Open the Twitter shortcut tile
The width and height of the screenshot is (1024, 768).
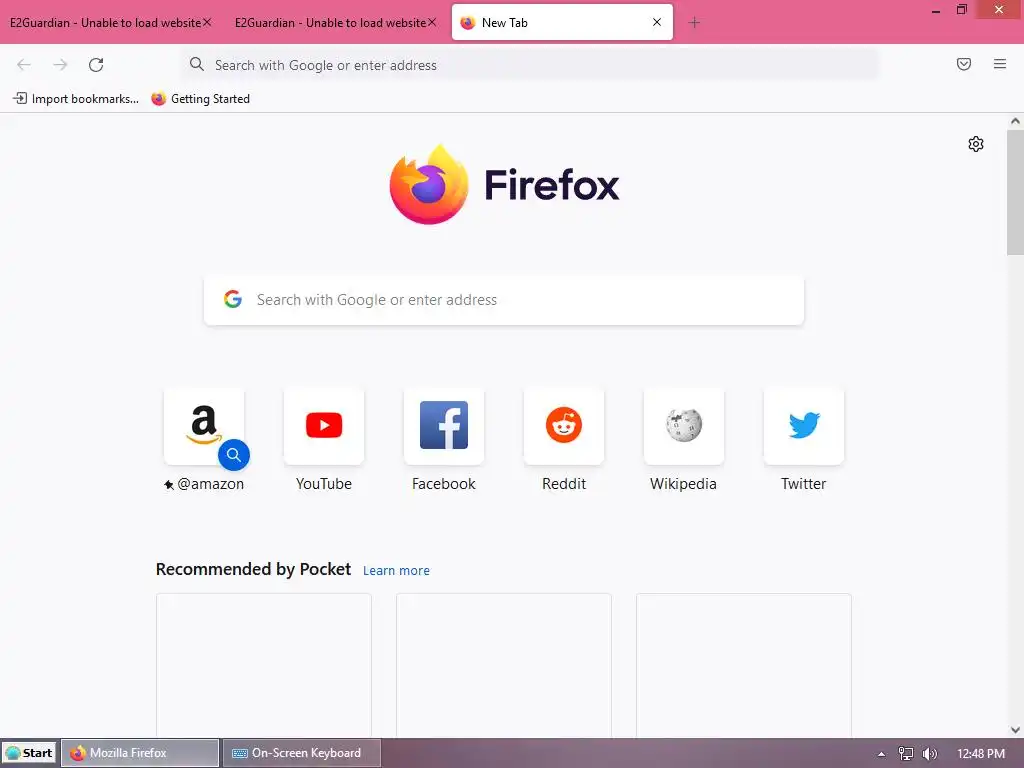click(x=804, y=426)
